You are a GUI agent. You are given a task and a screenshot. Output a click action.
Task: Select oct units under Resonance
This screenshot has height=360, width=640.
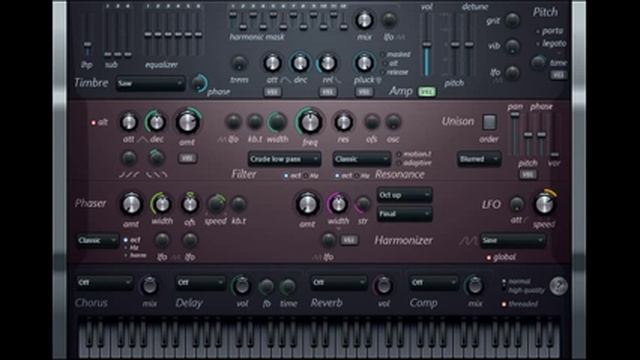point(343,176)
